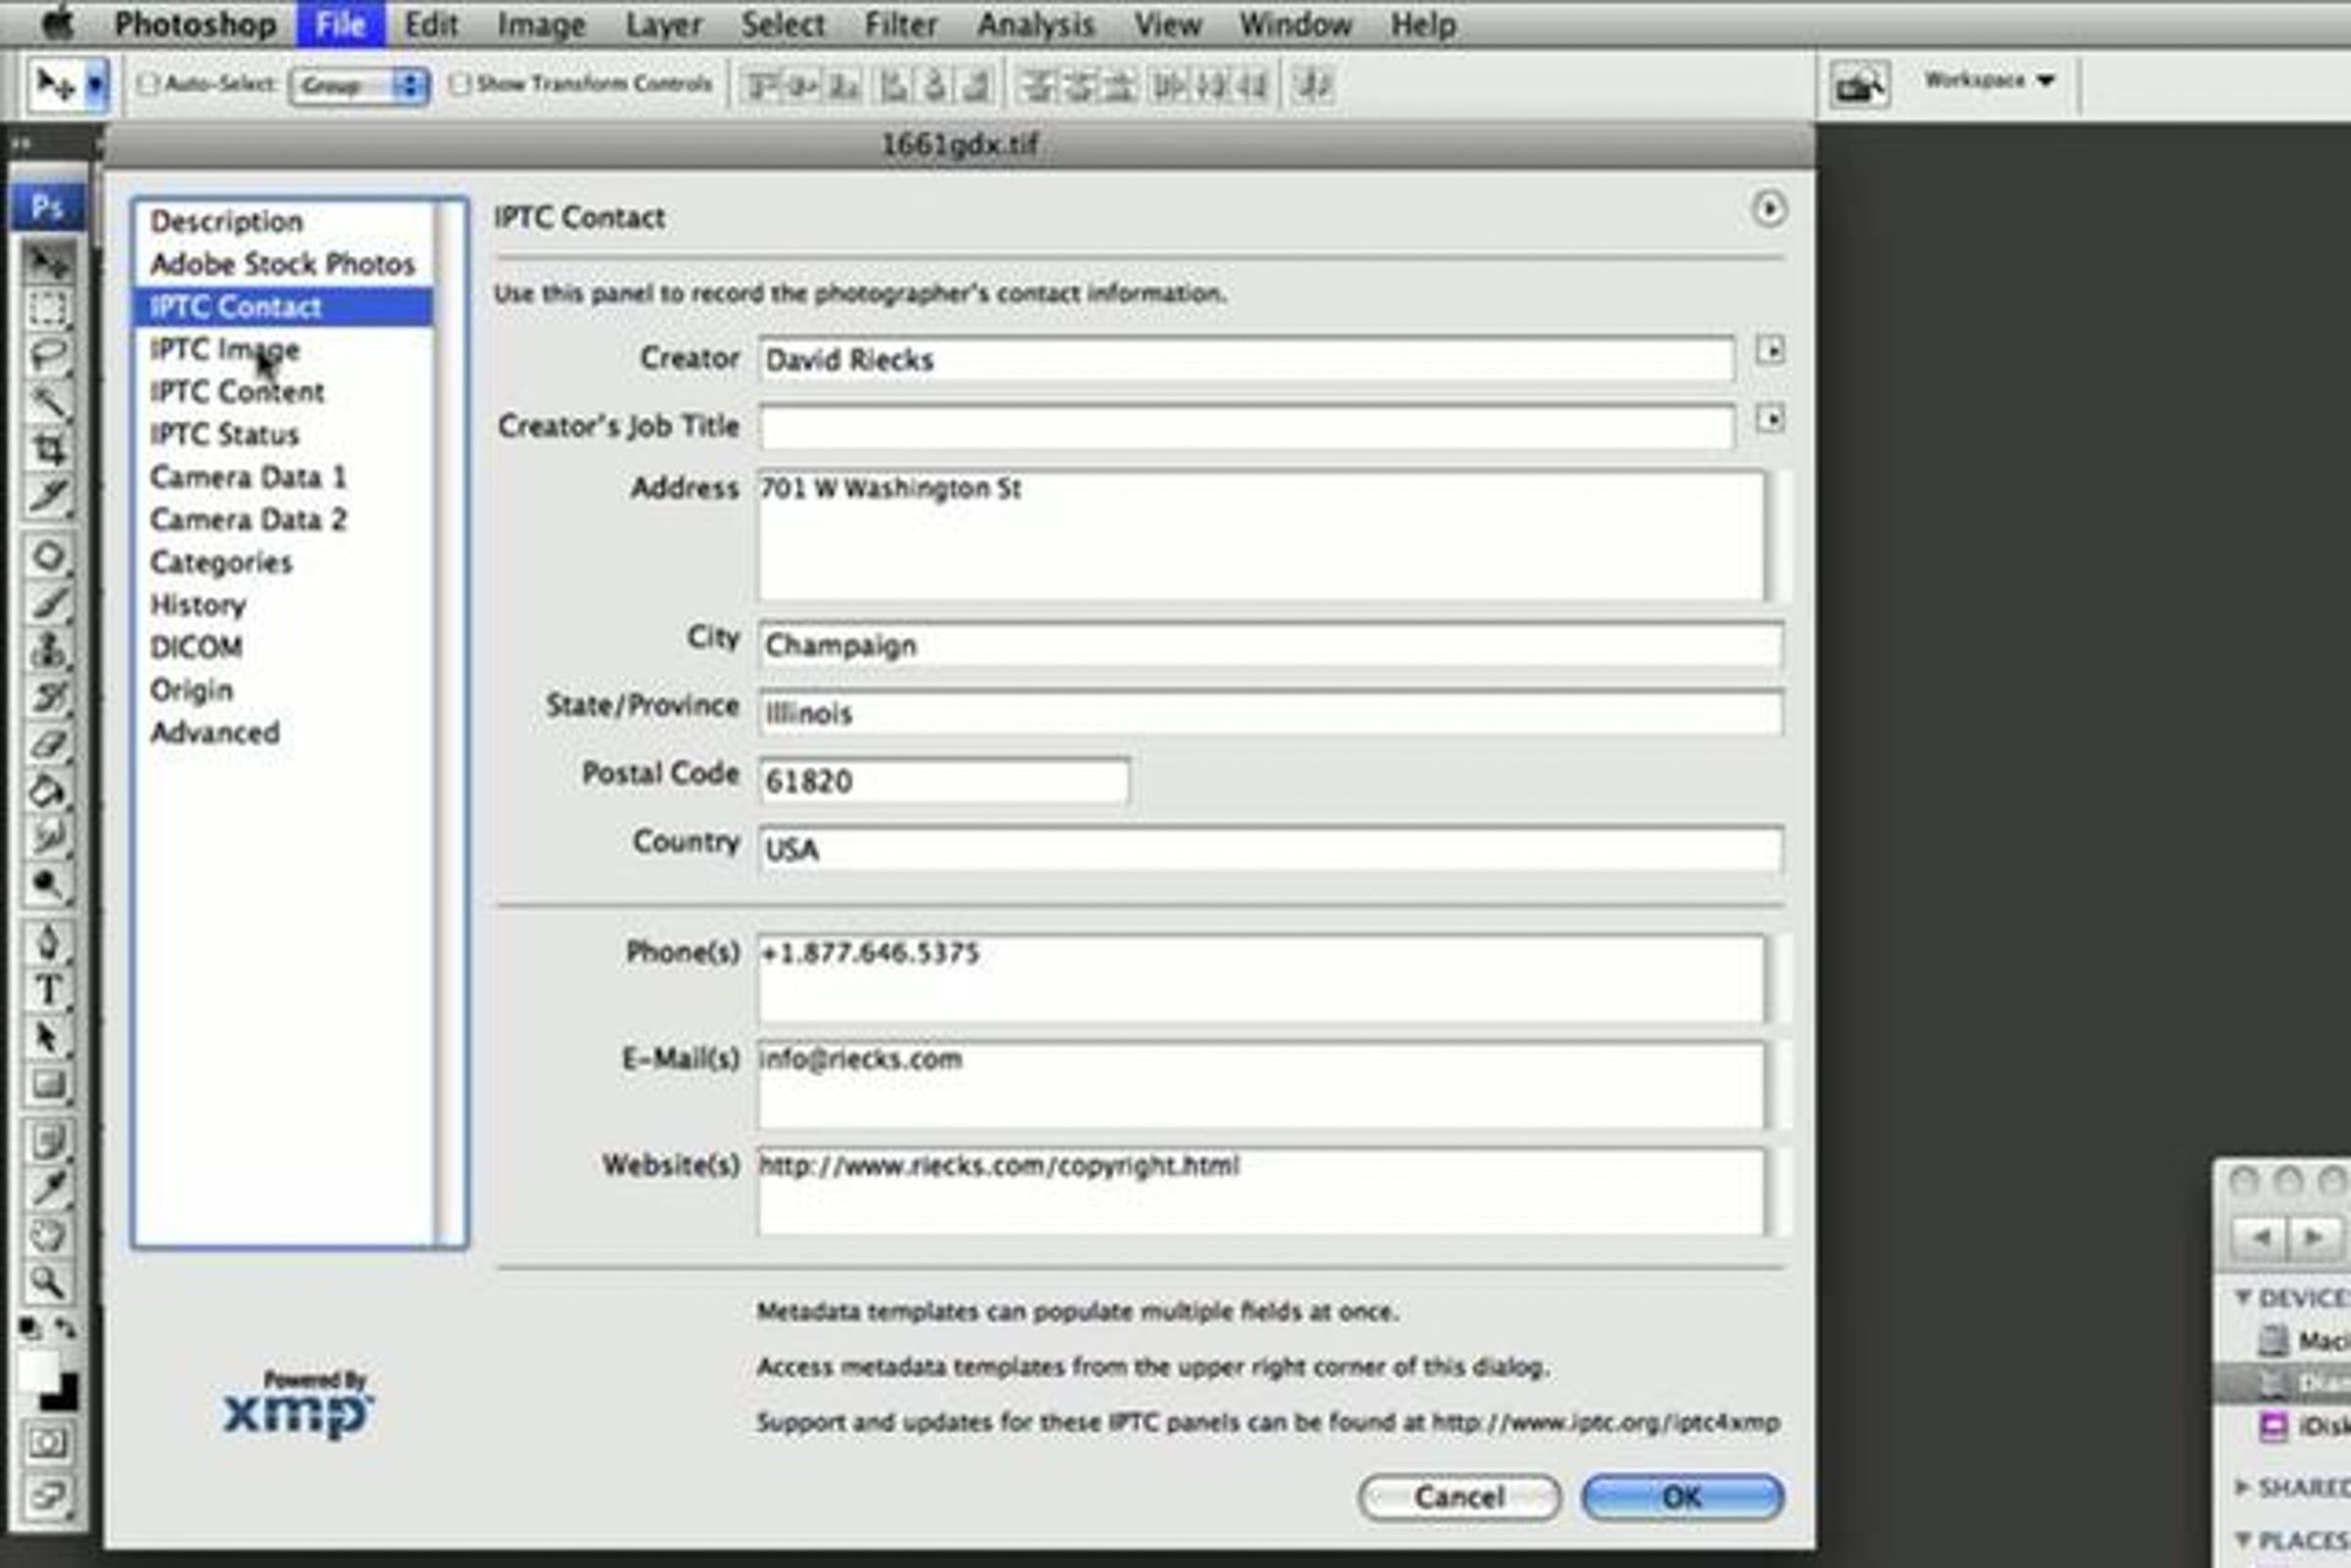This screenshot has width=2351, height=1568.
Task: Open the Filter menu
Action: 900,24
